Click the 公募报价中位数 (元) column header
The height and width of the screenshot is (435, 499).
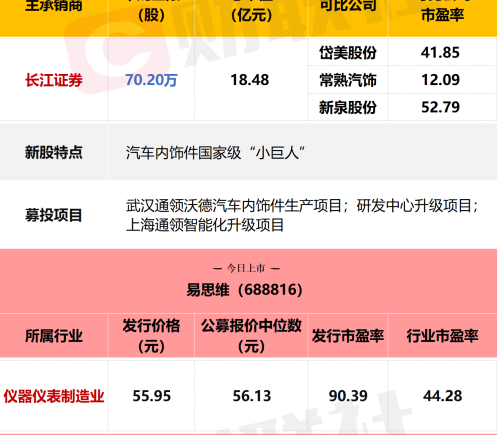click(251, 336)
